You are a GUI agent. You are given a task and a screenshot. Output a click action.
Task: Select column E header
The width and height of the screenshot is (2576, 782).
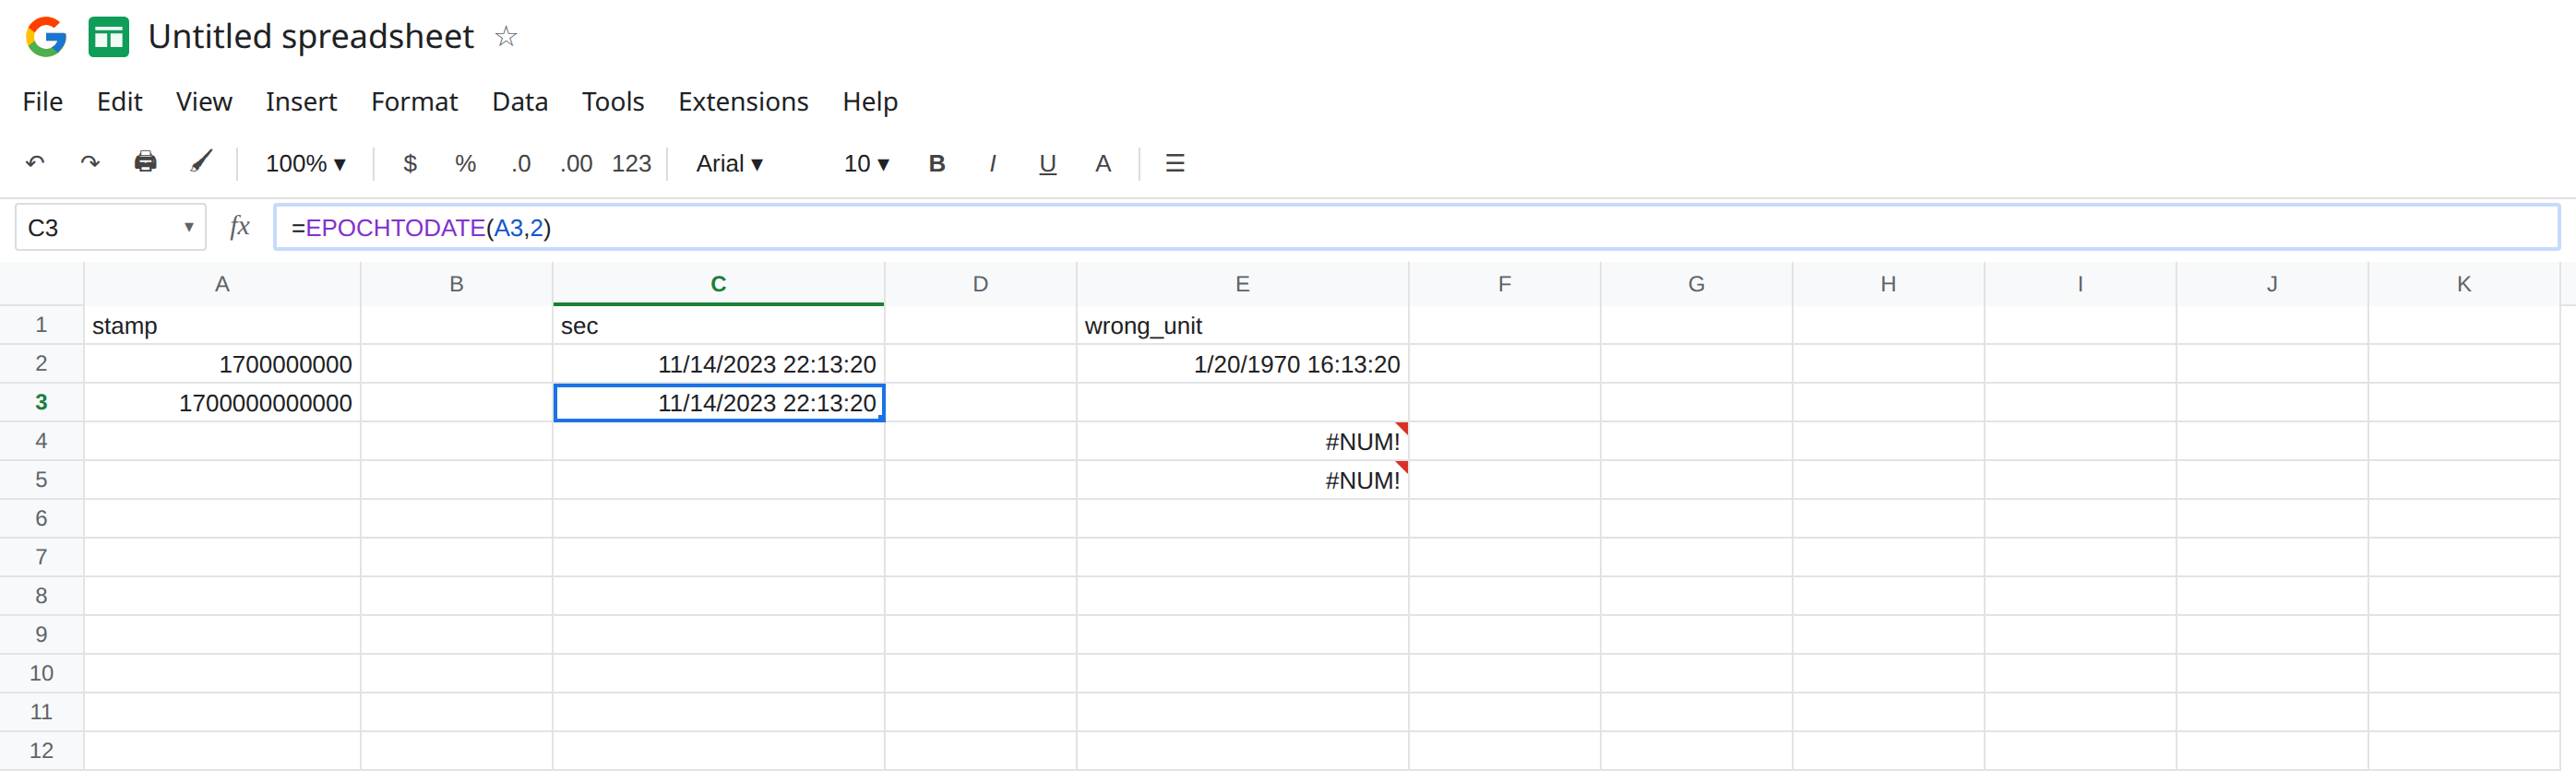point(1242,284)
